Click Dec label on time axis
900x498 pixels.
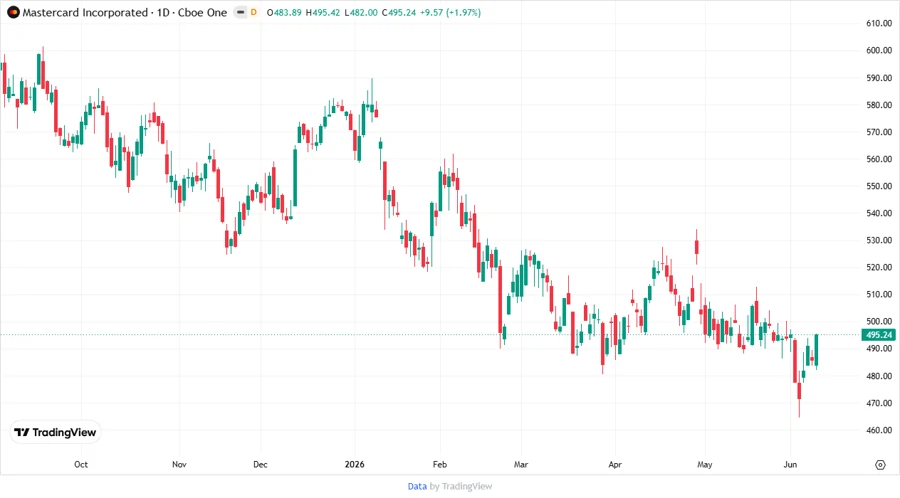point(260,465)
